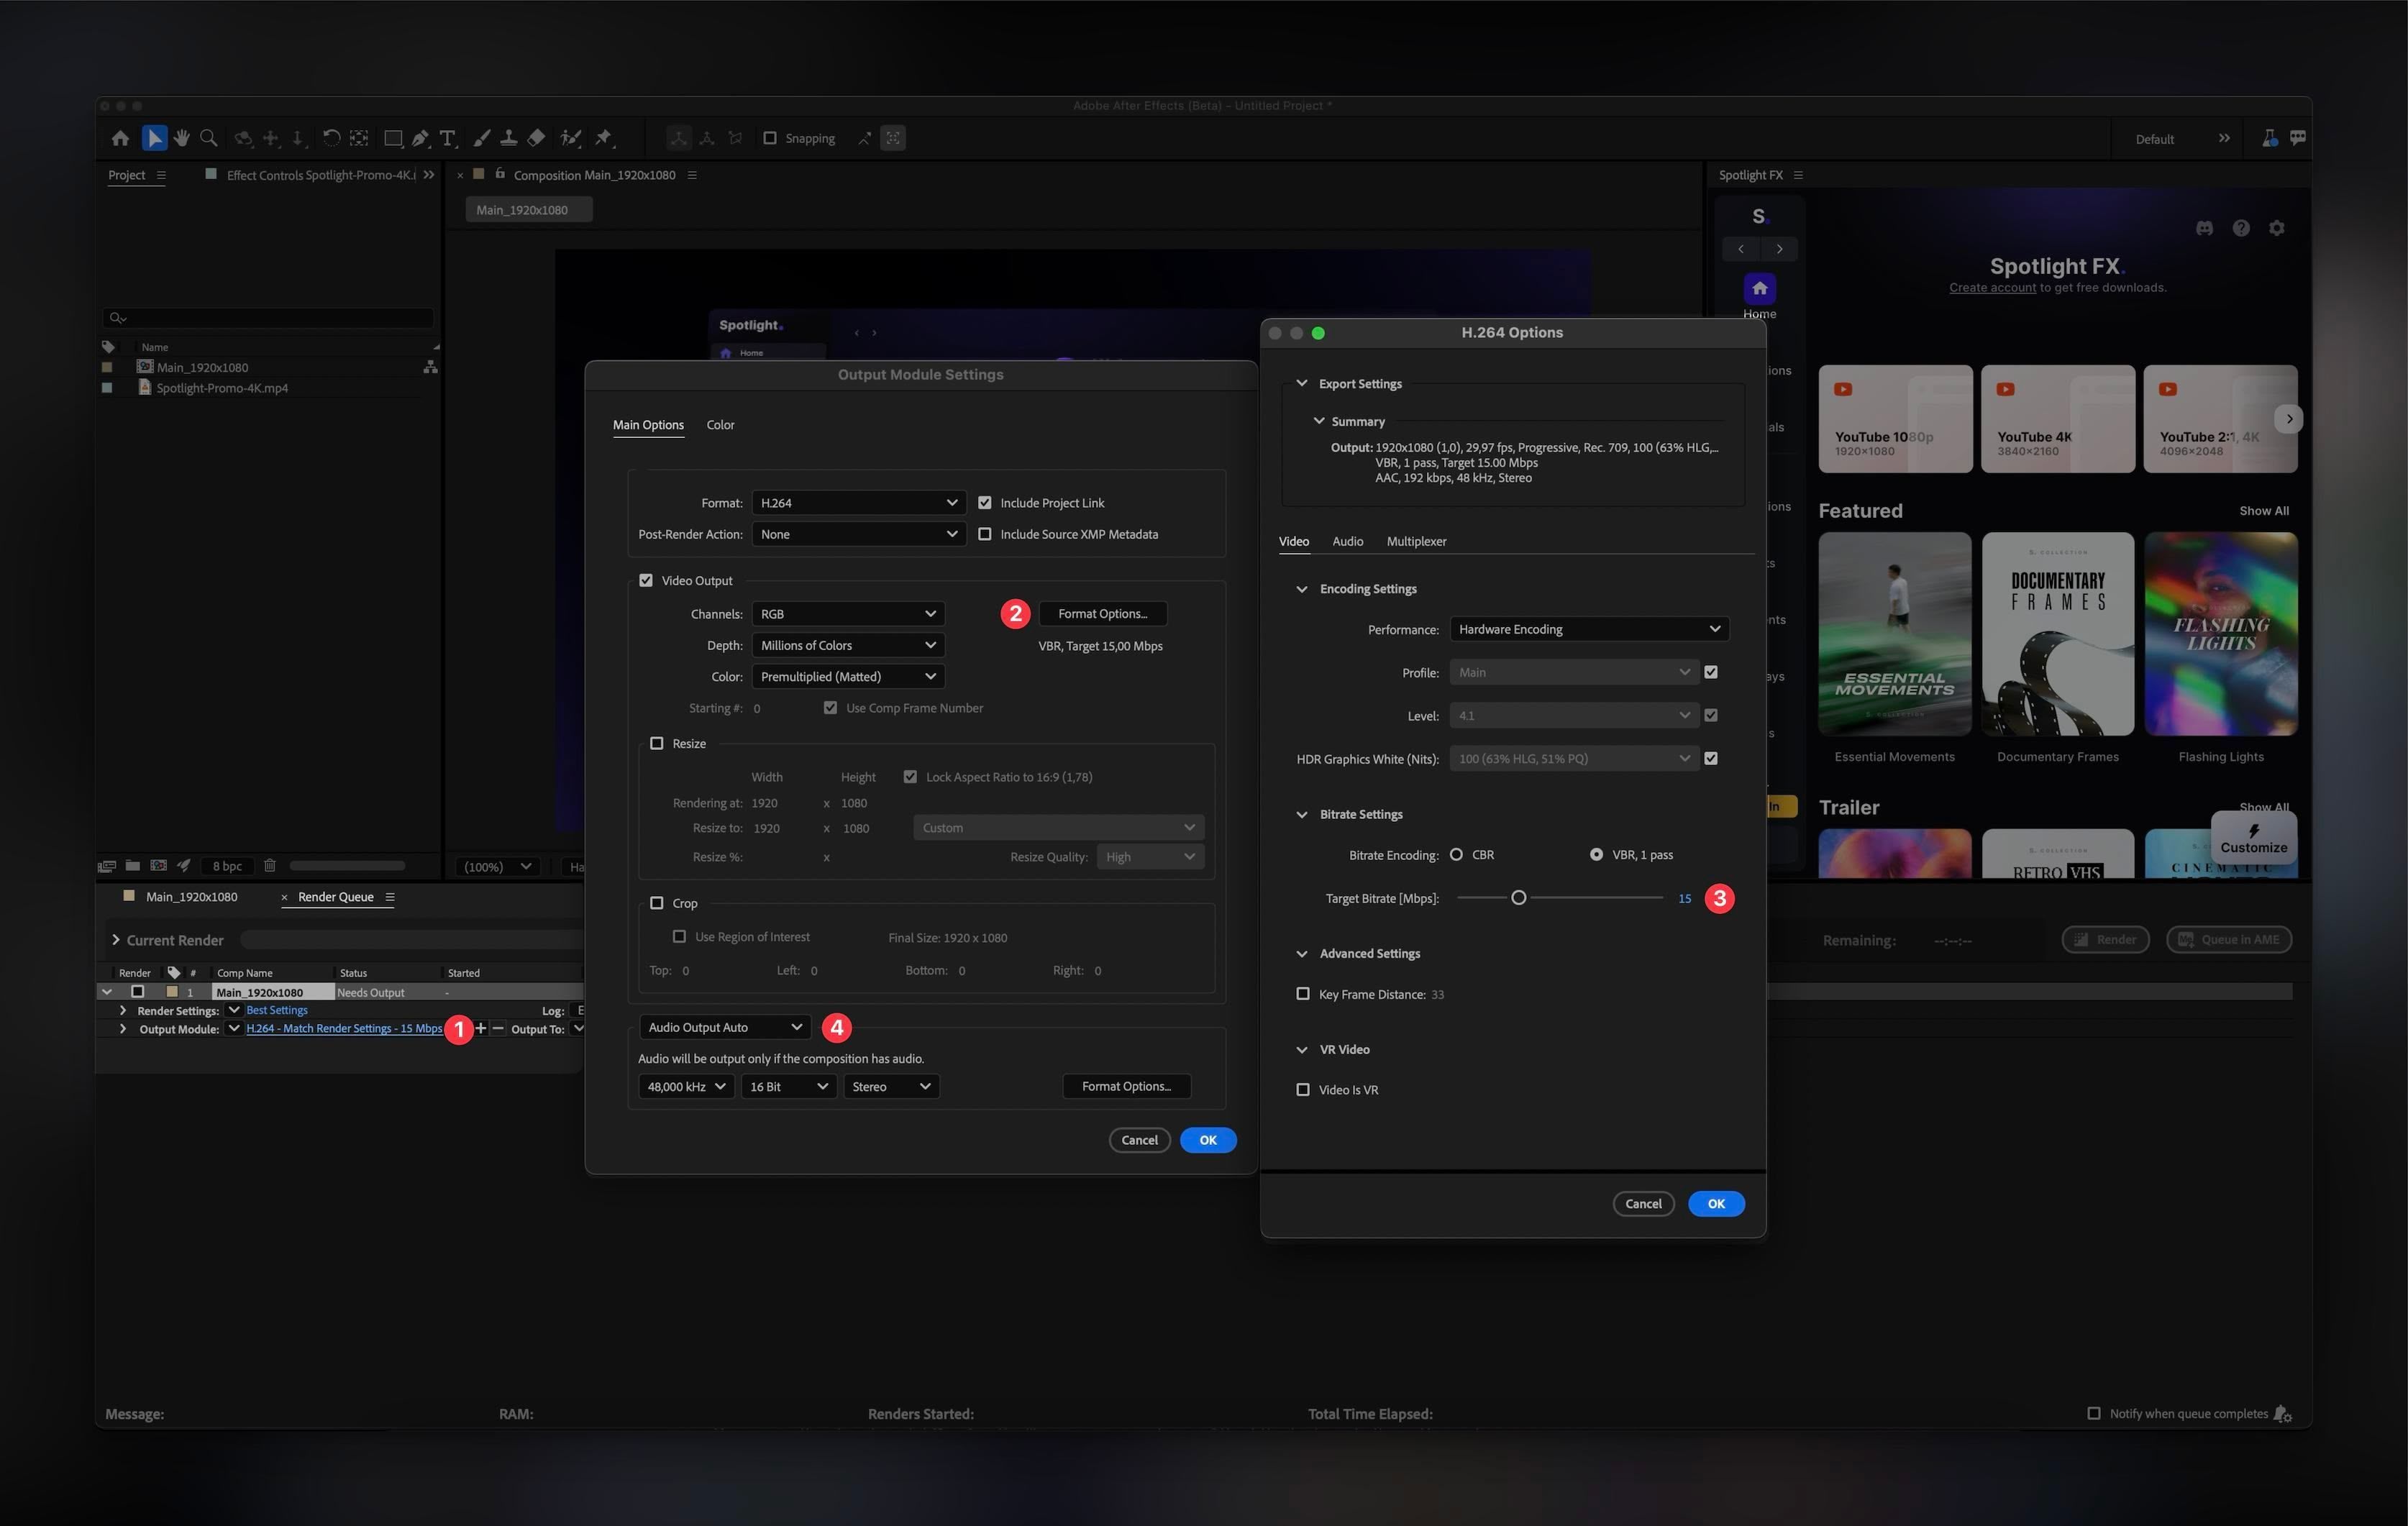This screenshot has width=2408, height=1526.
Task: Open the Format H.264 dropdown
Action: pyautogui.click(x=858, y=503)
